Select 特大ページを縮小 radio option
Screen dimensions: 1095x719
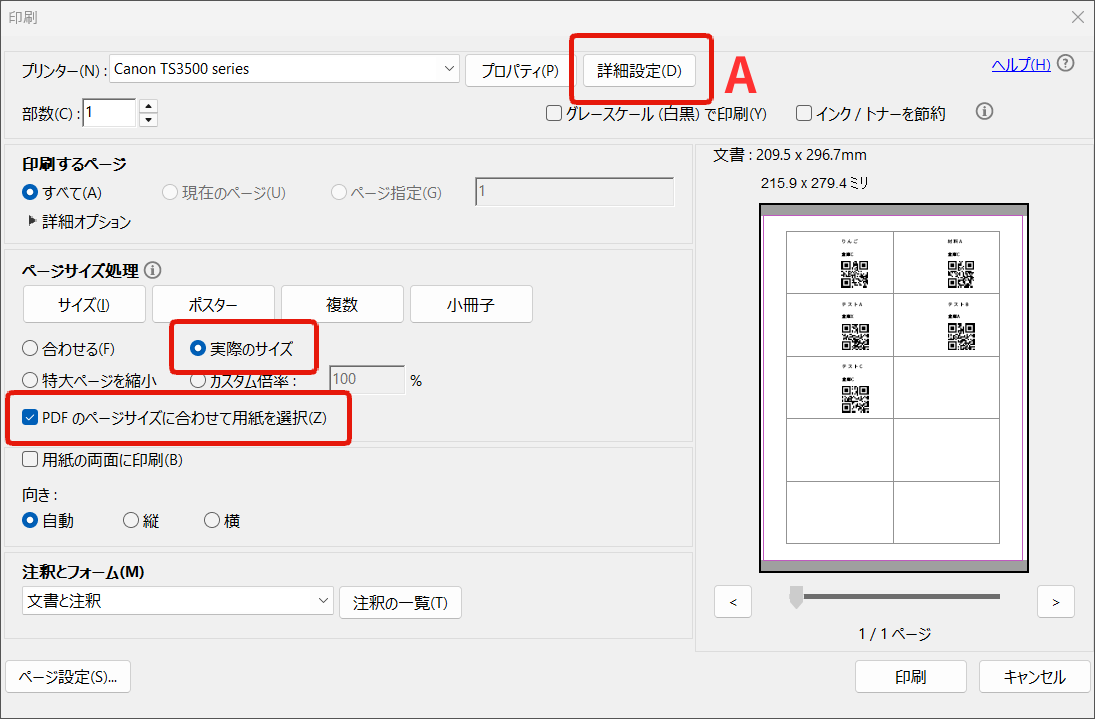pyautogui.click(x=30, y=380)
